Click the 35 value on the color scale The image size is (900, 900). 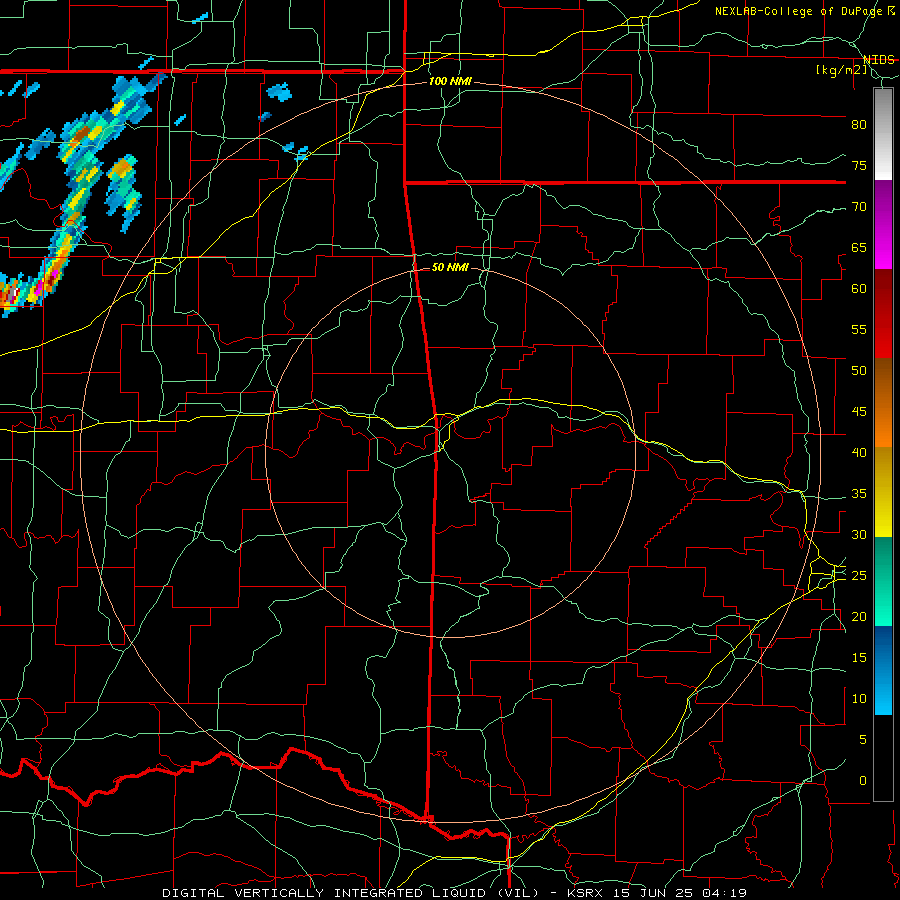[x=859, y=494]
